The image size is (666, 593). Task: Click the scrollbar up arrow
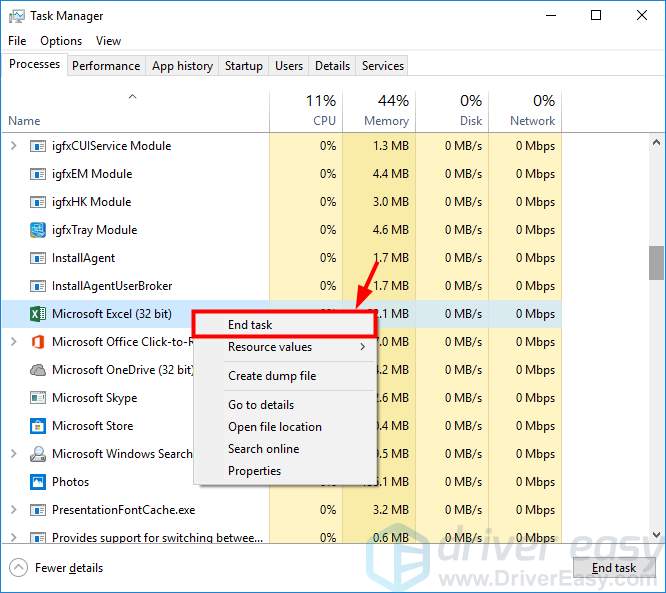(x=656, y=143)
